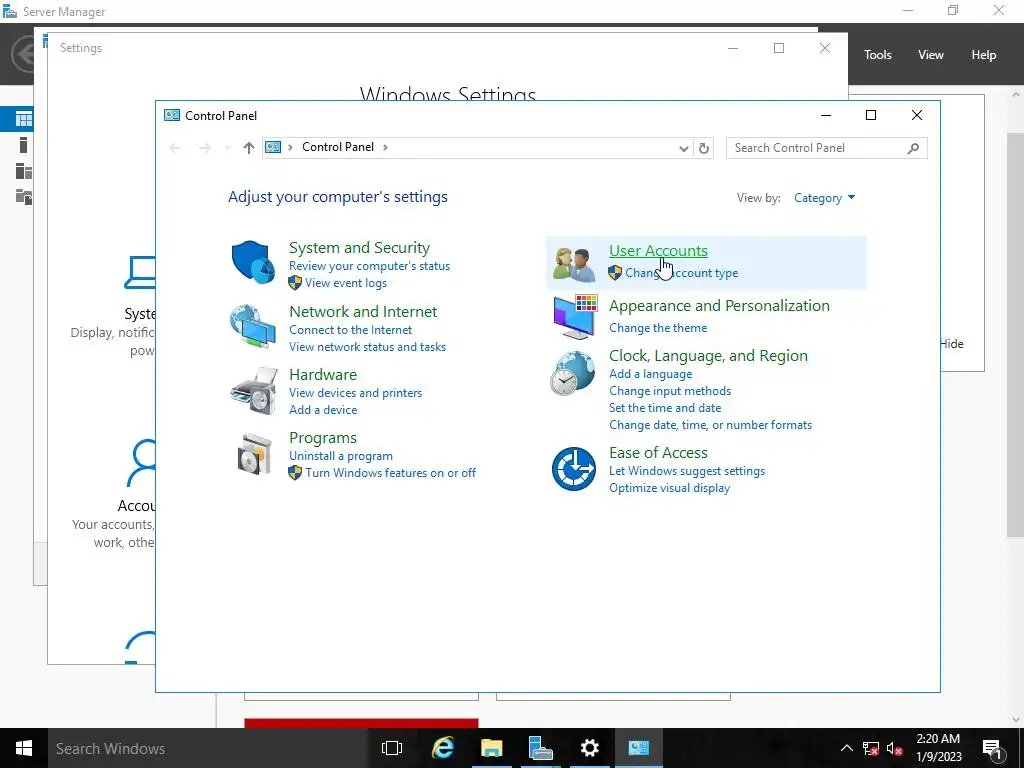Click Set the time and date

665,408
